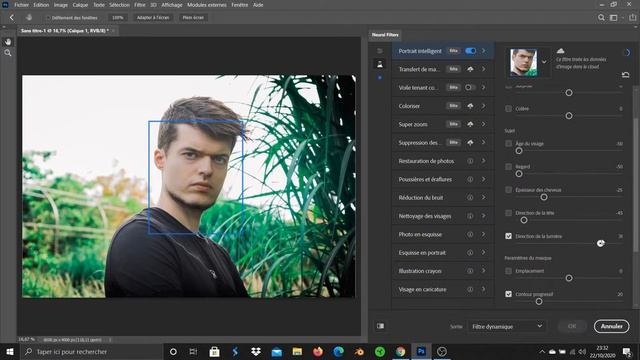Open the featured filters portrait icon in sidebar
640x360 pixels.
click(x=380, y=64)
